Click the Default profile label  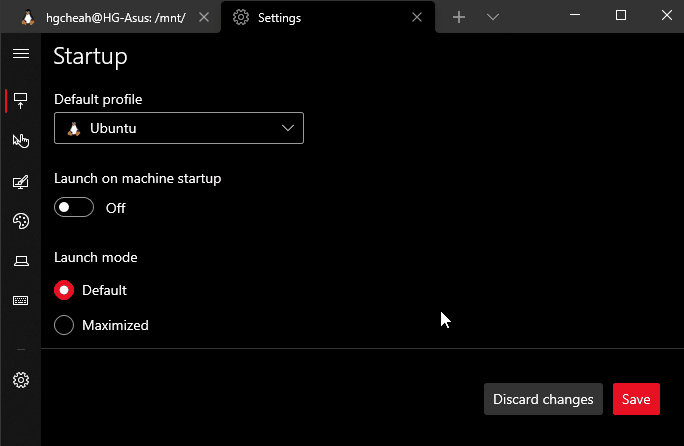point(98,99)
